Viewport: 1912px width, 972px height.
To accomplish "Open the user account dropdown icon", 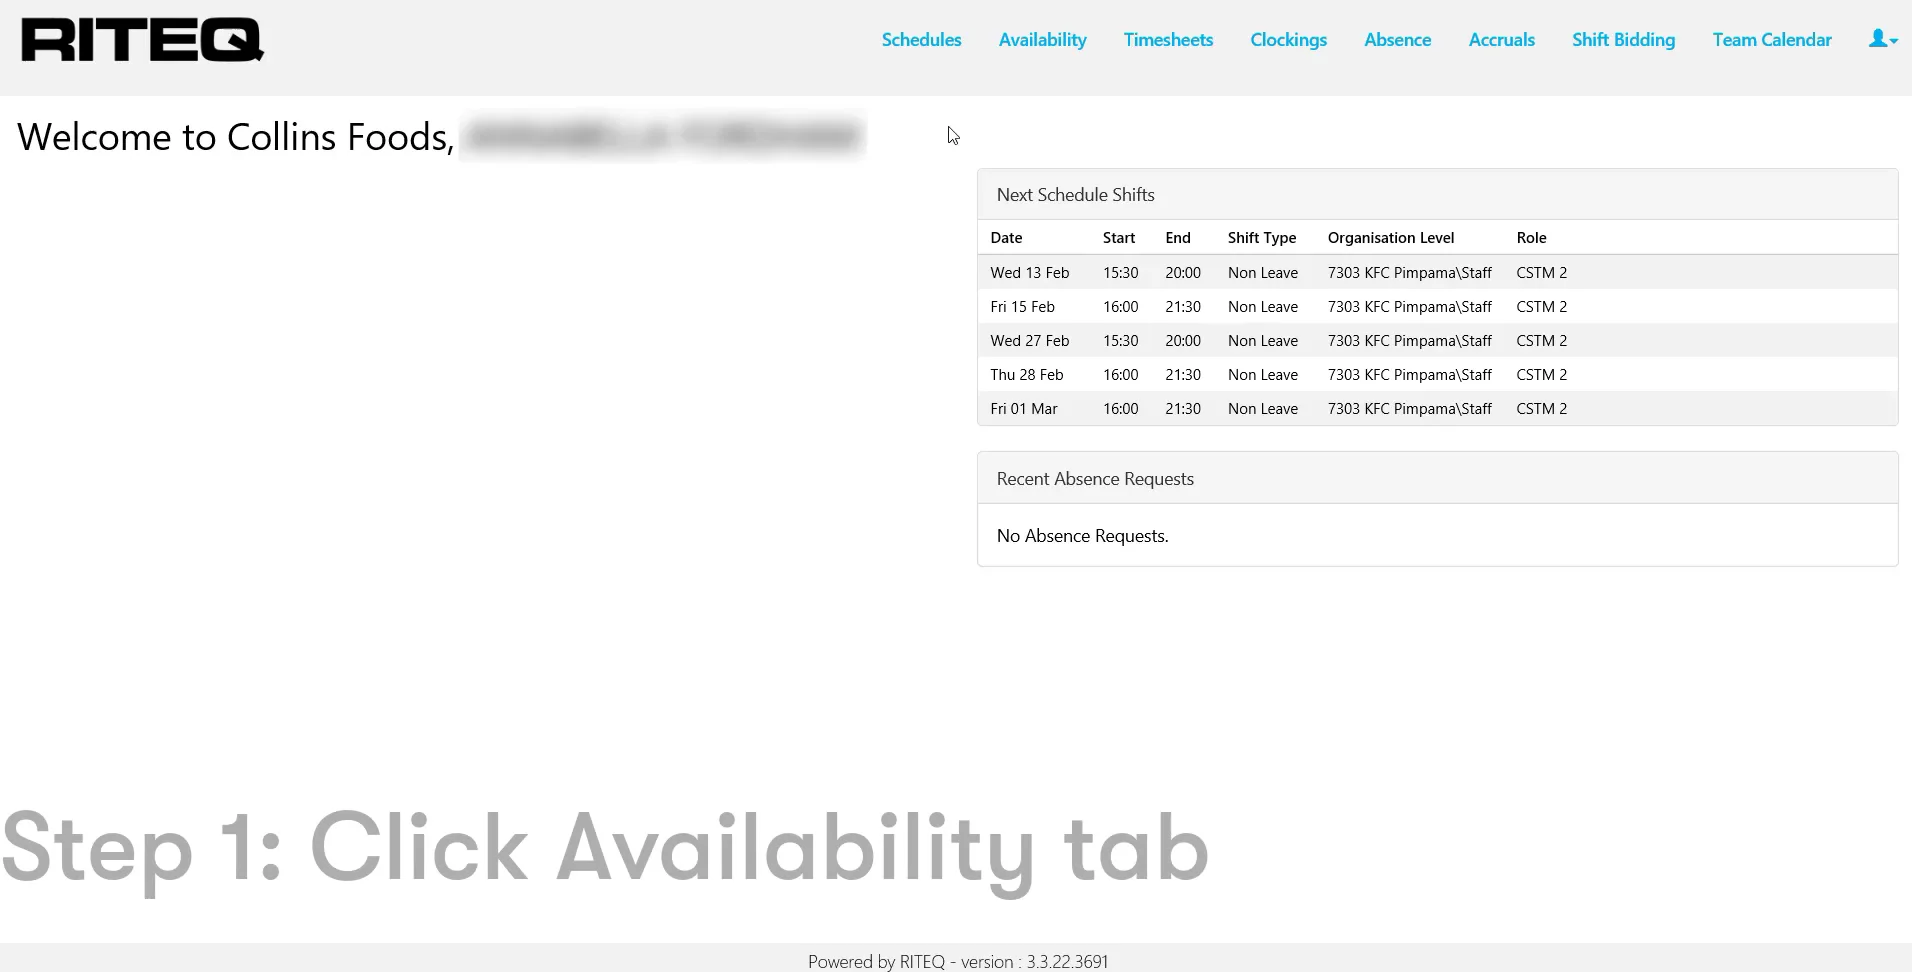I will [x=1883, y=39].
